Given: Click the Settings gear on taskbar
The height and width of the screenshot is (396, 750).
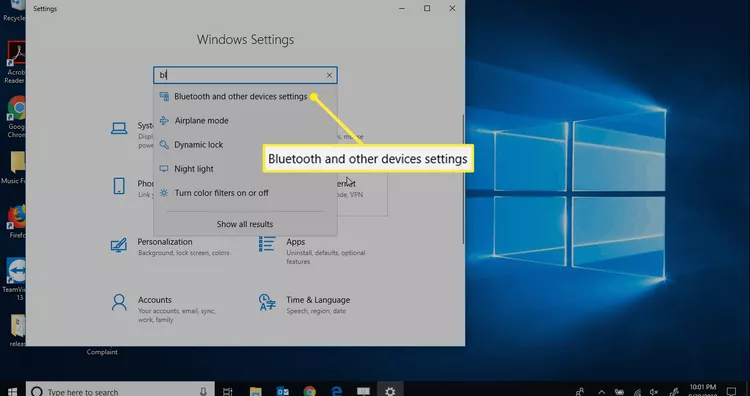Looking at the screenshot, I should tap(390, 391).
